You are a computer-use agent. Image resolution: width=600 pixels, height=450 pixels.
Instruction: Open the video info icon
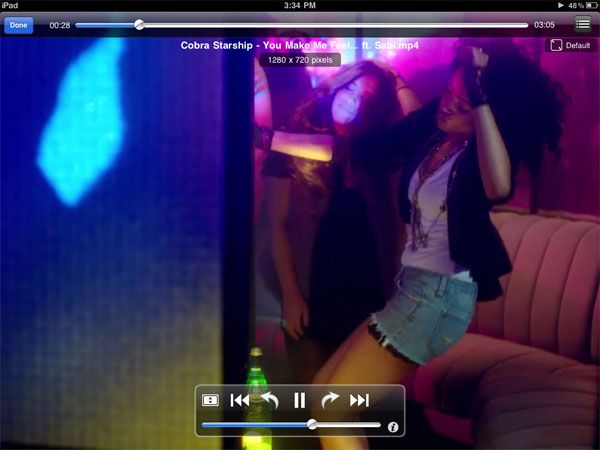tap(393, 427)
